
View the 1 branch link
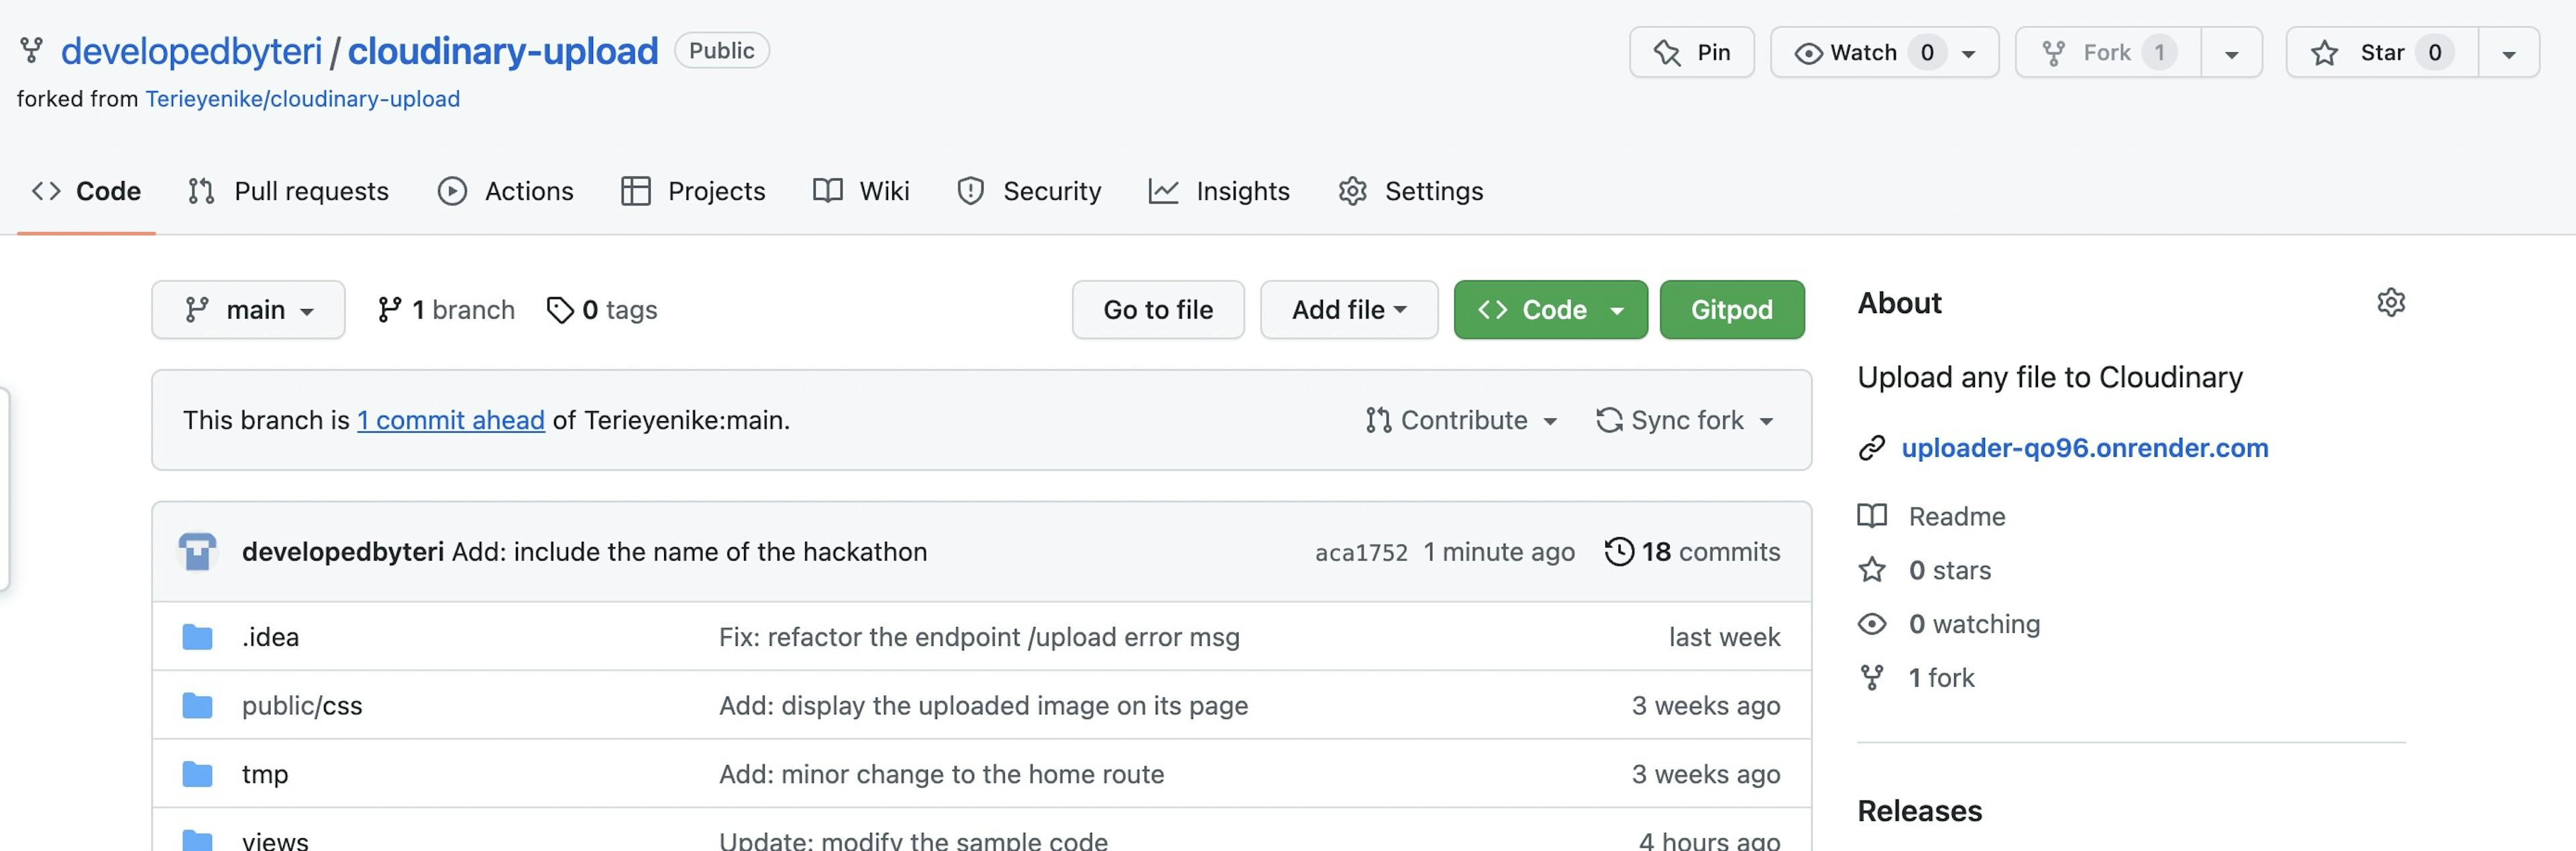coord(446,310)
